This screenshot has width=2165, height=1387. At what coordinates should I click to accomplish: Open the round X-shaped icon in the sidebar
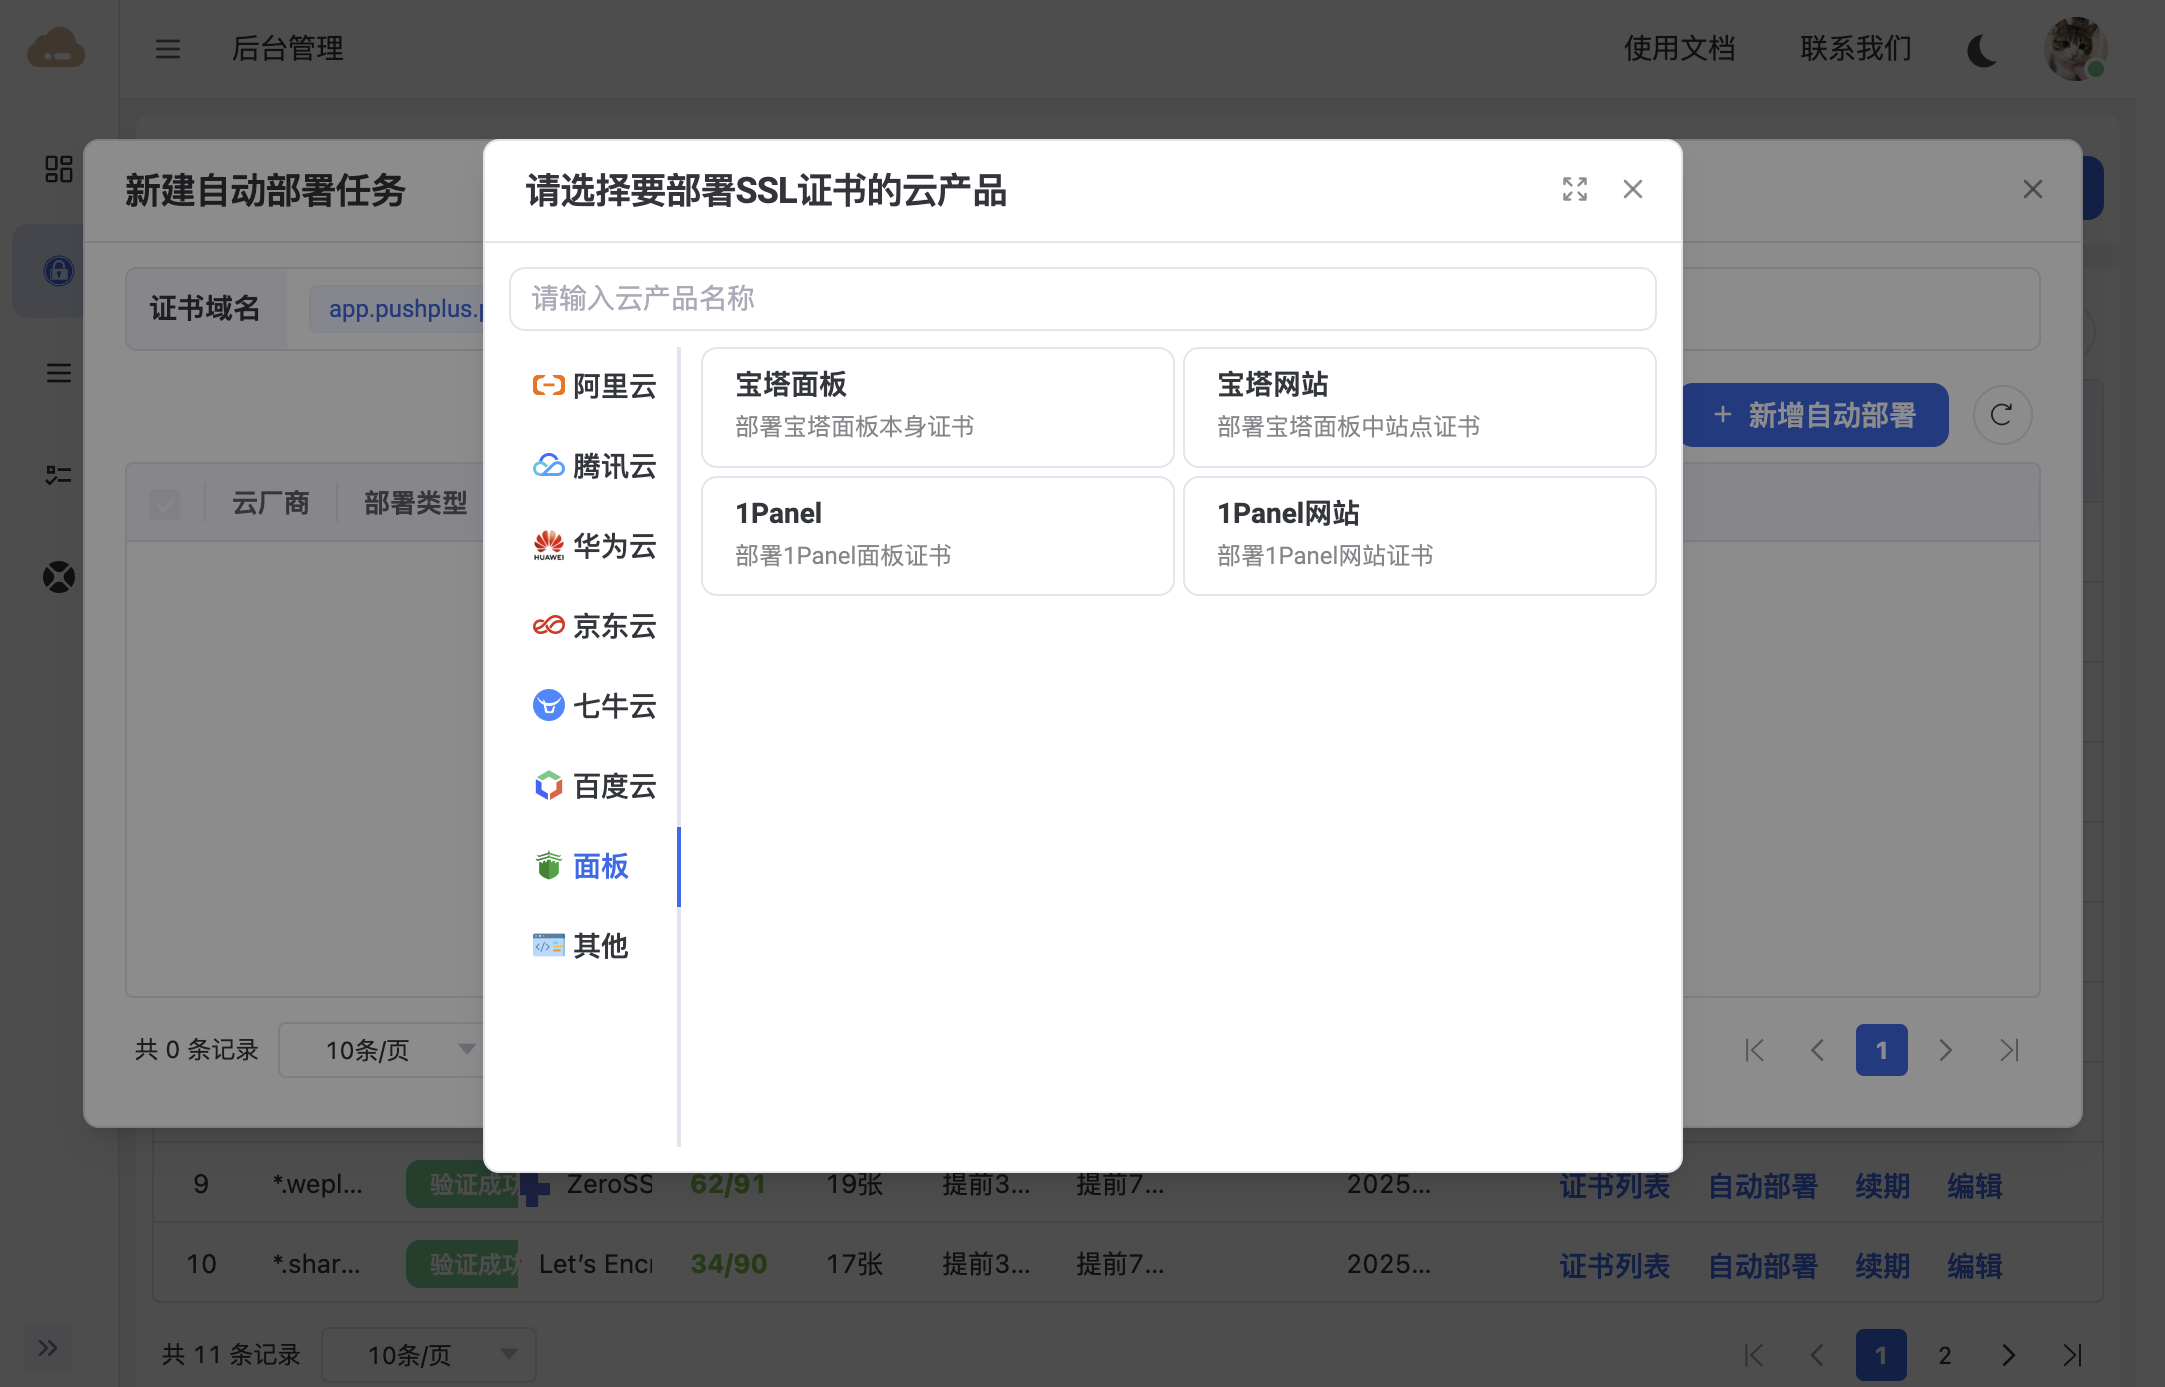pyautogui.click(x=59, y=577)
